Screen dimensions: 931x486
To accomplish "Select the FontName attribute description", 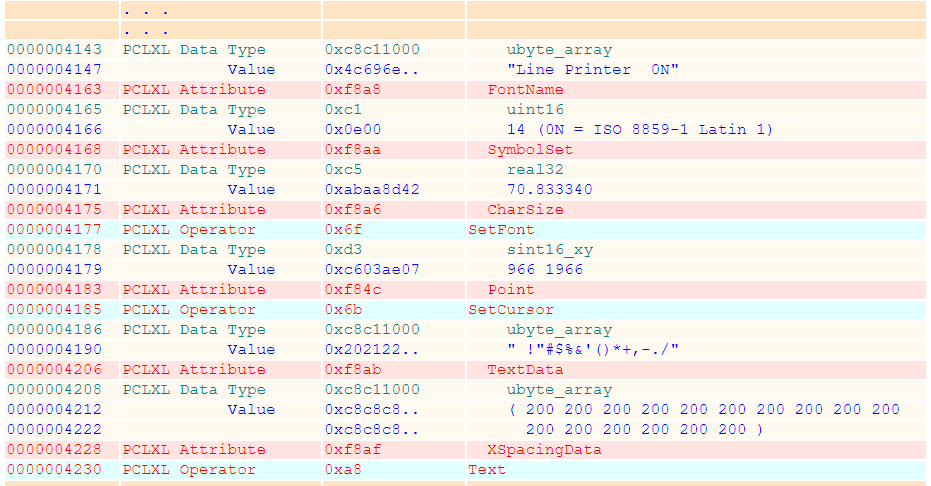I will [x=525, y=90].
